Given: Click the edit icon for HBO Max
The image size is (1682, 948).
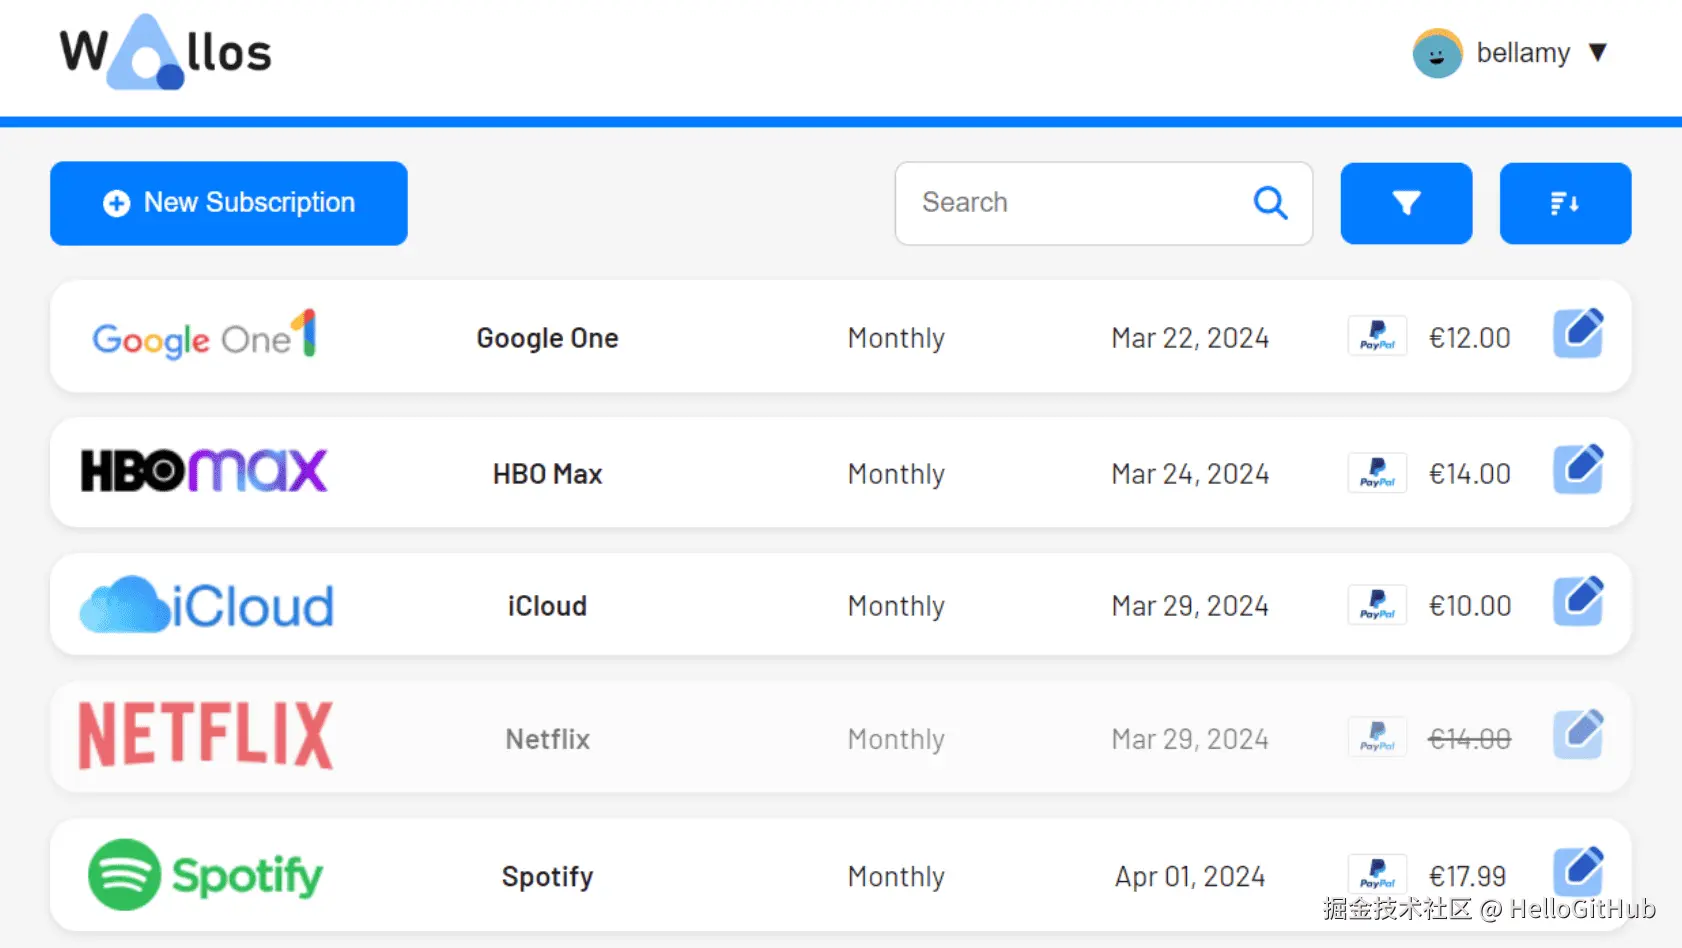Looking at the screenshot, I should click(1578, 470).
